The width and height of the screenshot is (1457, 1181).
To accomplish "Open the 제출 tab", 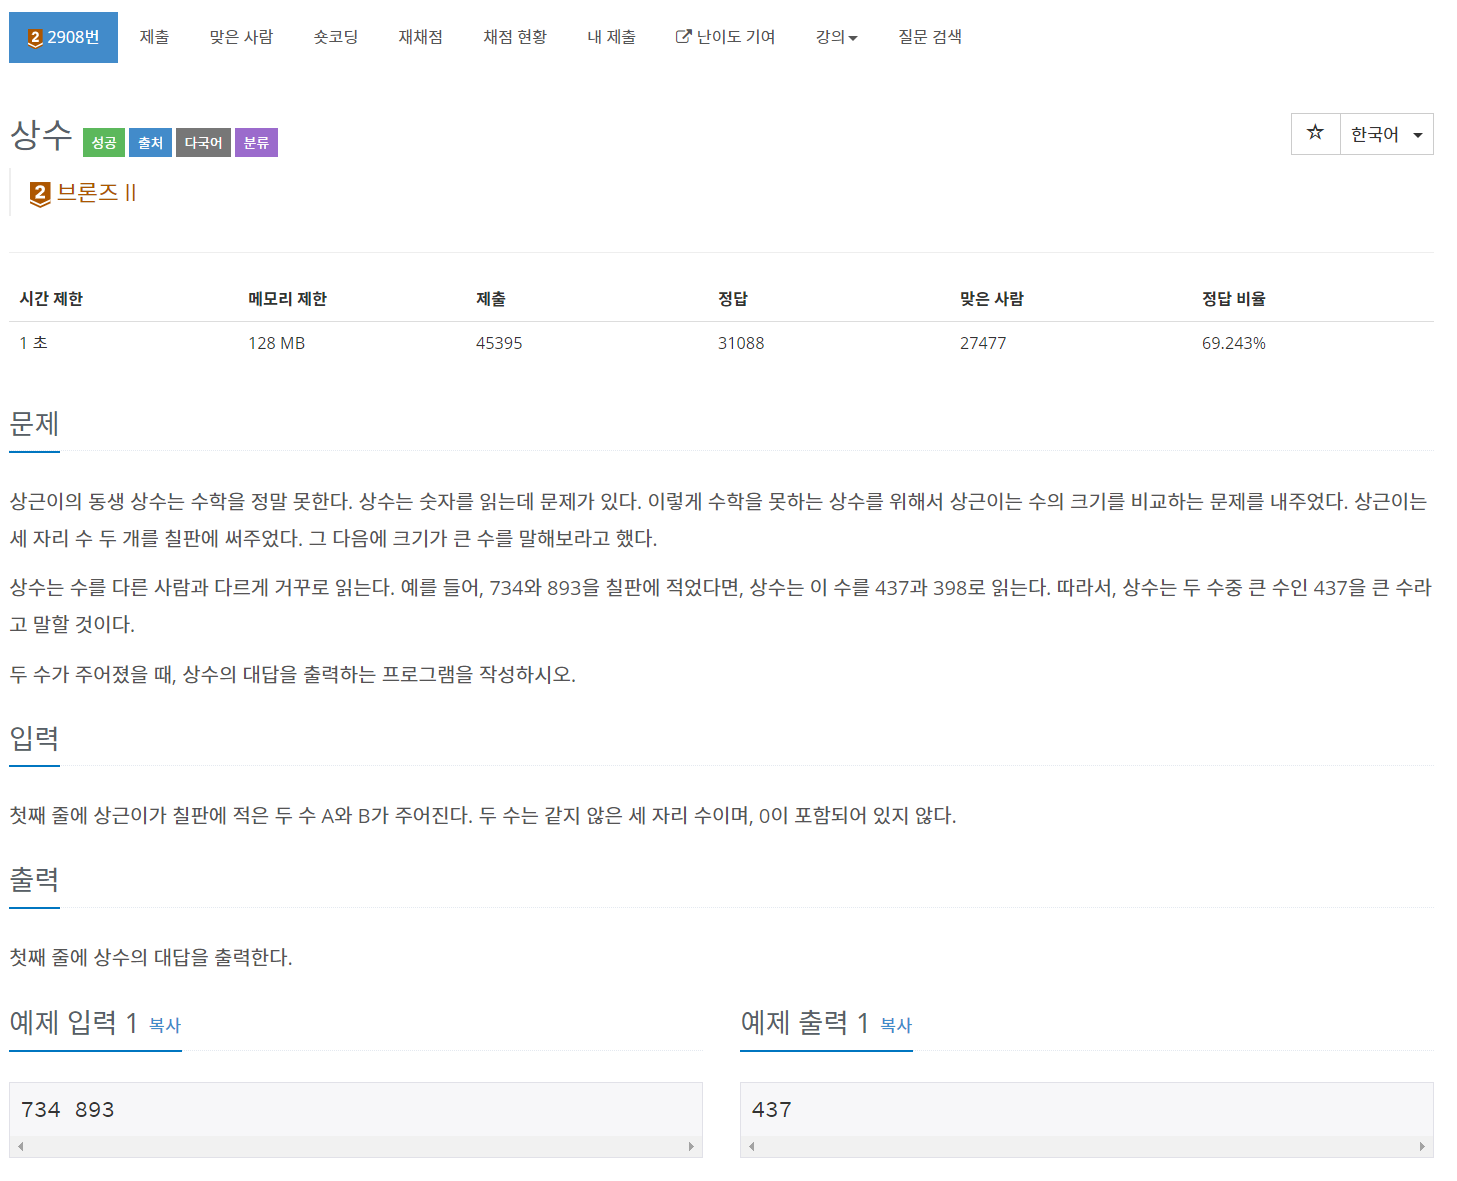I will pos(154,37).
